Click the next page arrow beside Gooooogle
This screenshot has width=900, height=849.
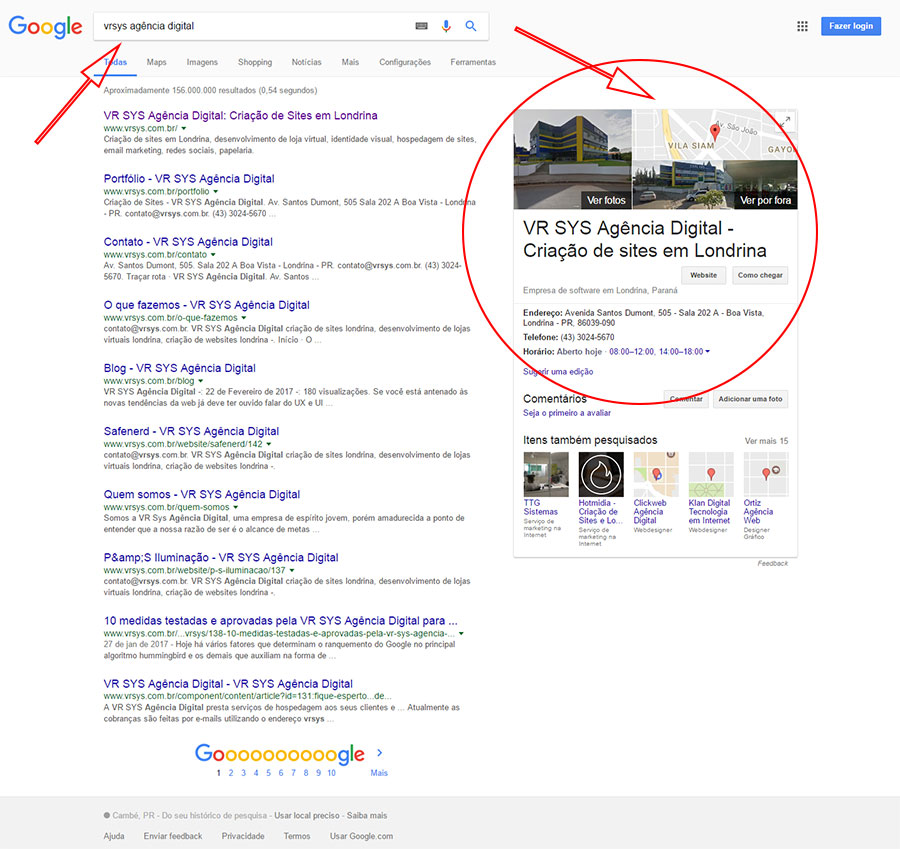click(x=379, y=752)
